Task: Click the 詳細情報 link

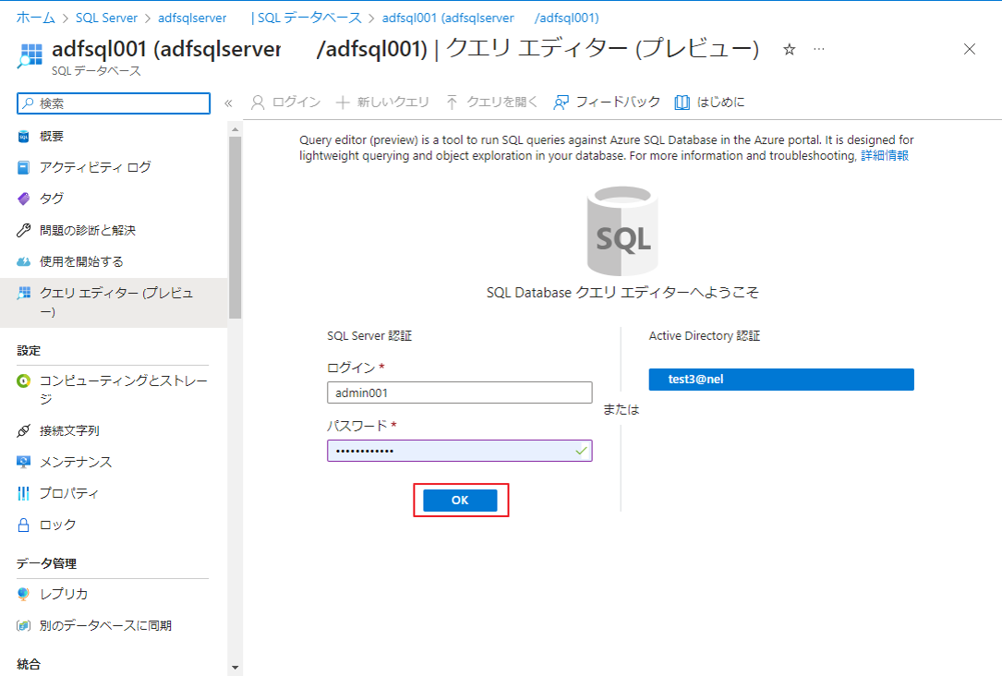Action: (884, 155)
